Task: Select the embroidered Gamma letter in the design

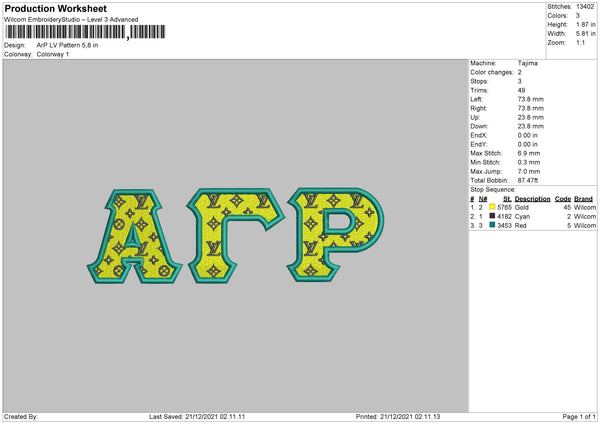Action: [236, 236]
